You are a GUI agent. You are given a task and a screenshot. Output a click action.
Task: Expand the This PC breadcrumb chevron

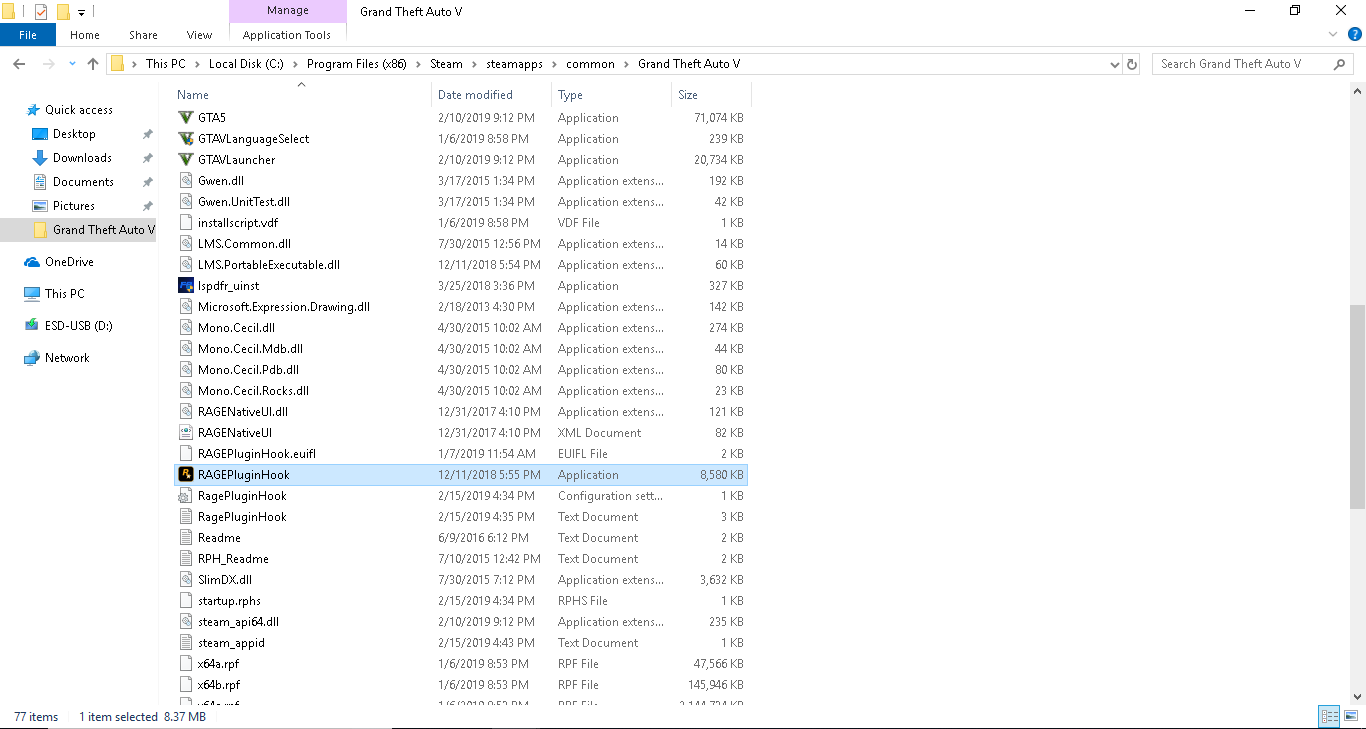pos(197,64)
